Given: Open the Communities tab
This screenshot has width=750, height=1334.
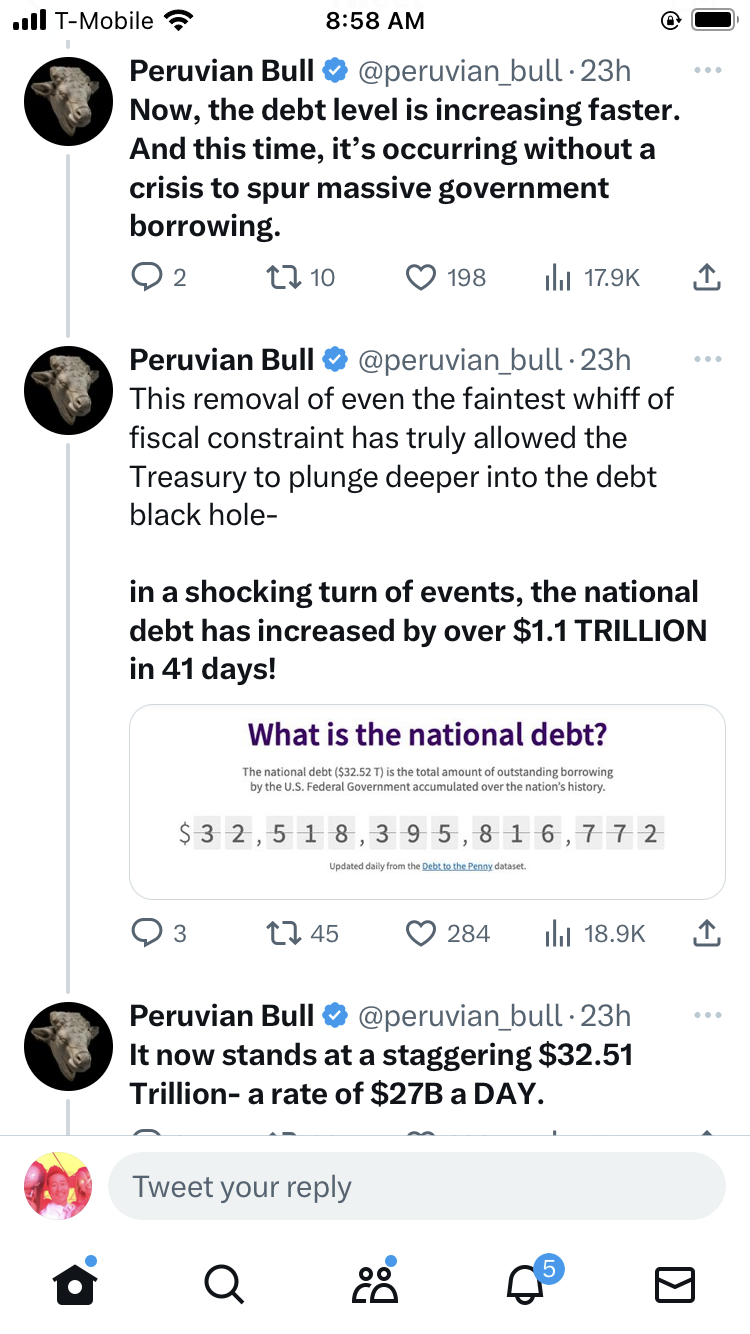Looking at the screenshot, I should pos(375,1284).
